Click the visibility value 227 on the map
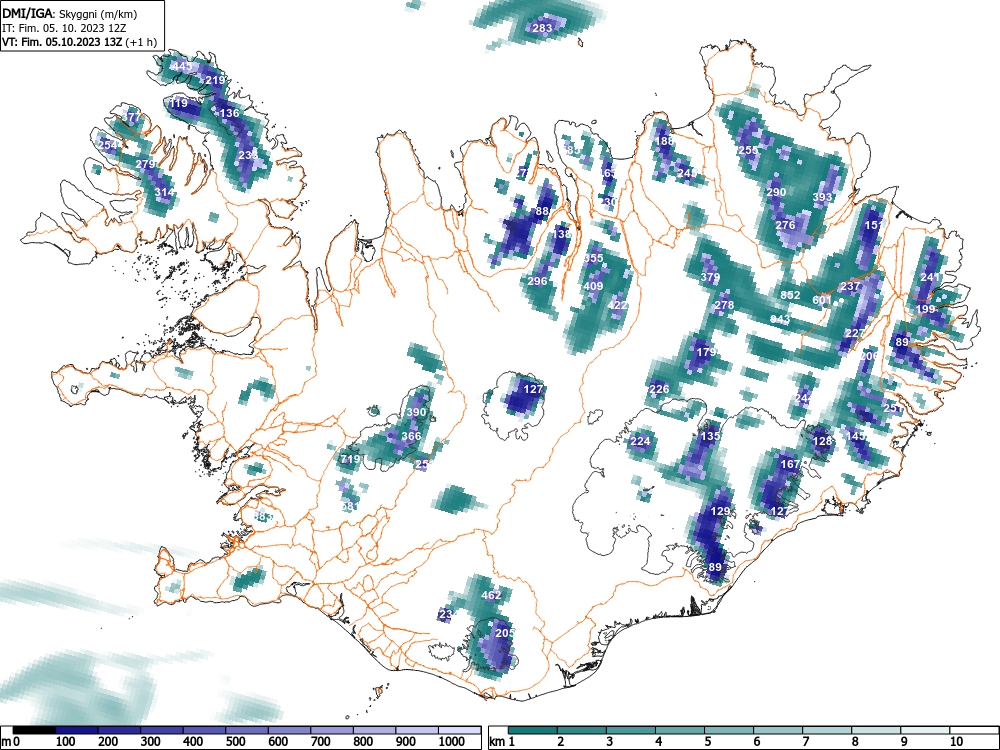 (x=855, y=334)
